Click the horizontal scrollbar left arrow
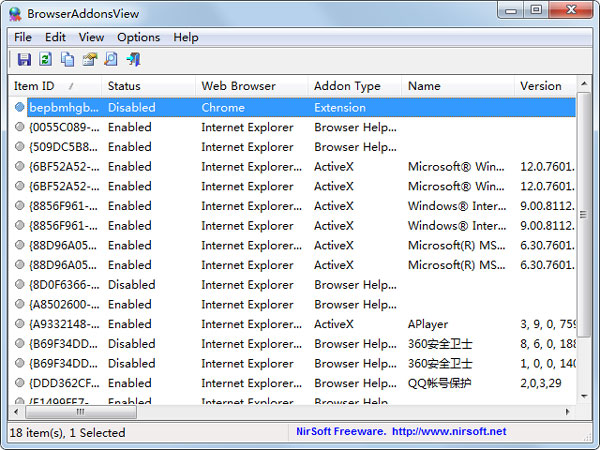 coord(16,412)
